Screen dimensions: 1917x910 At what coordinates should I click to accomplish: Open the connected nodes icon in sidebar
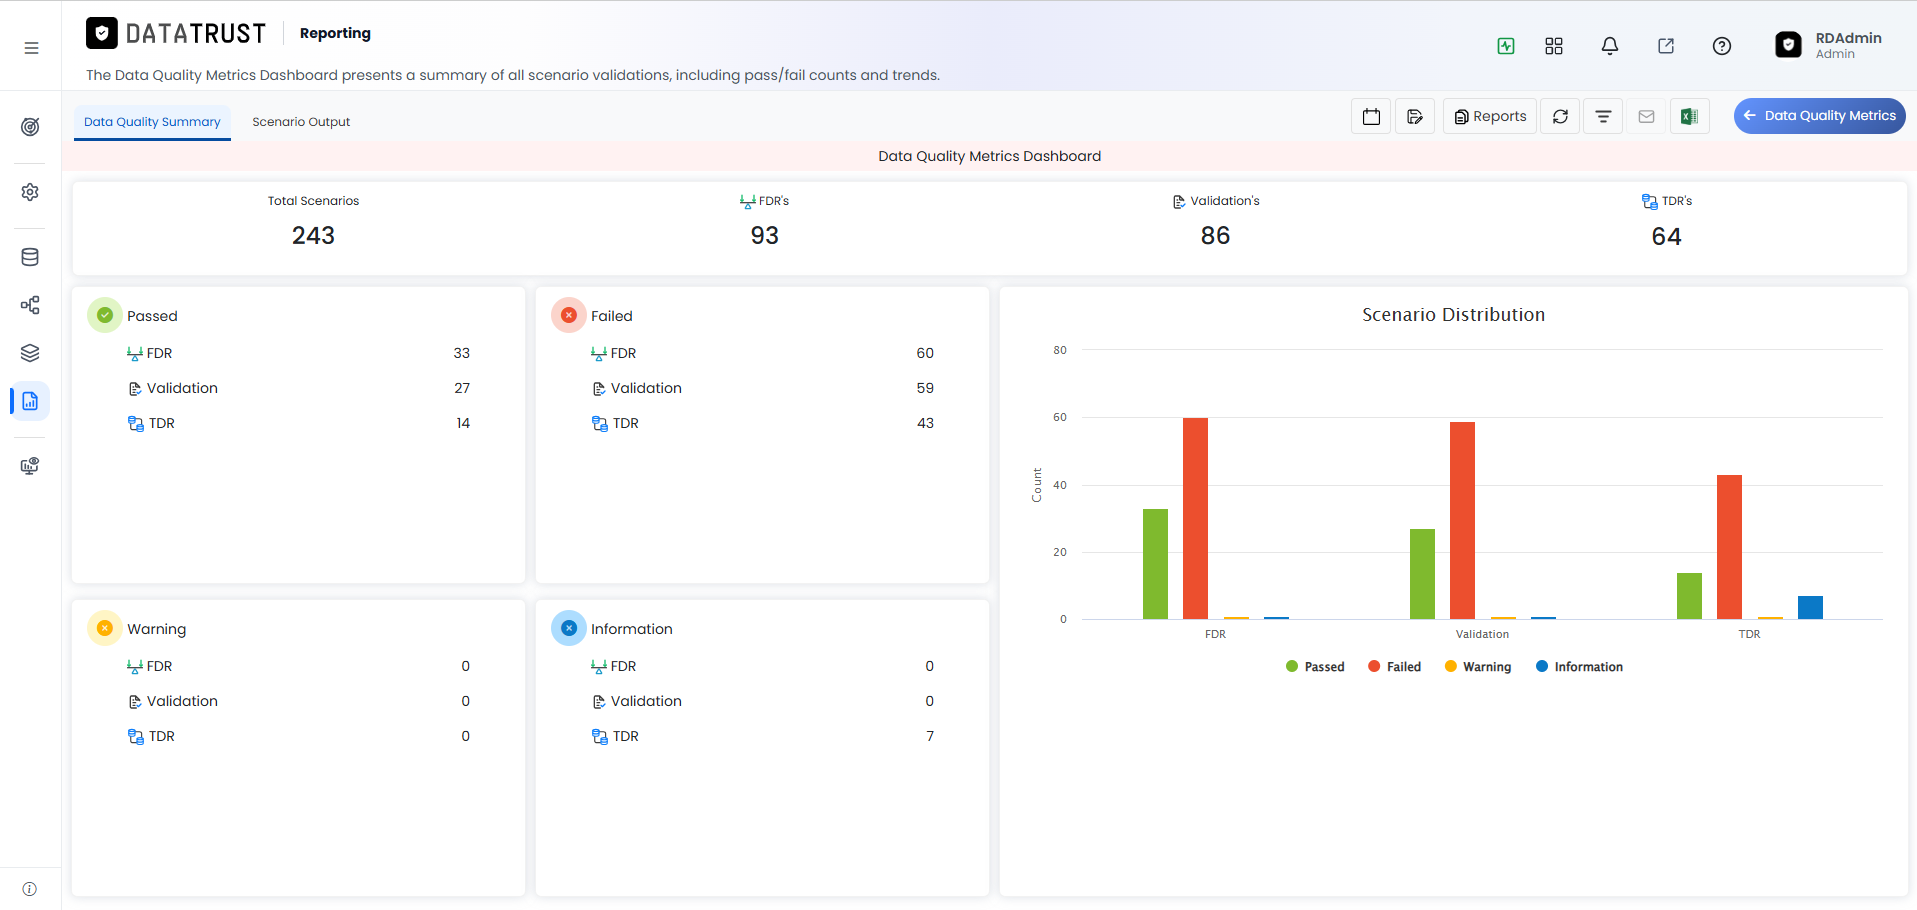click(30, 305)
